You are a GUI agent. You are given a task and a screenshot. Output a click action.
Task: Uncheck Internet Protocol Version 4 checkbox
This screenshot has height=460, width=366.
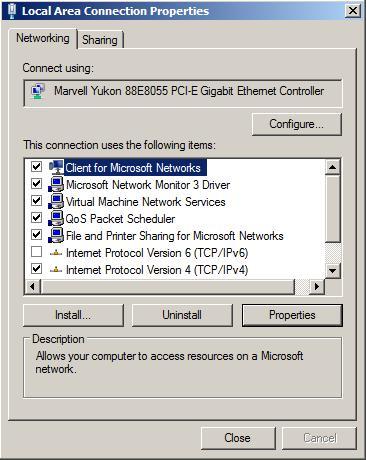click(36, 269)
